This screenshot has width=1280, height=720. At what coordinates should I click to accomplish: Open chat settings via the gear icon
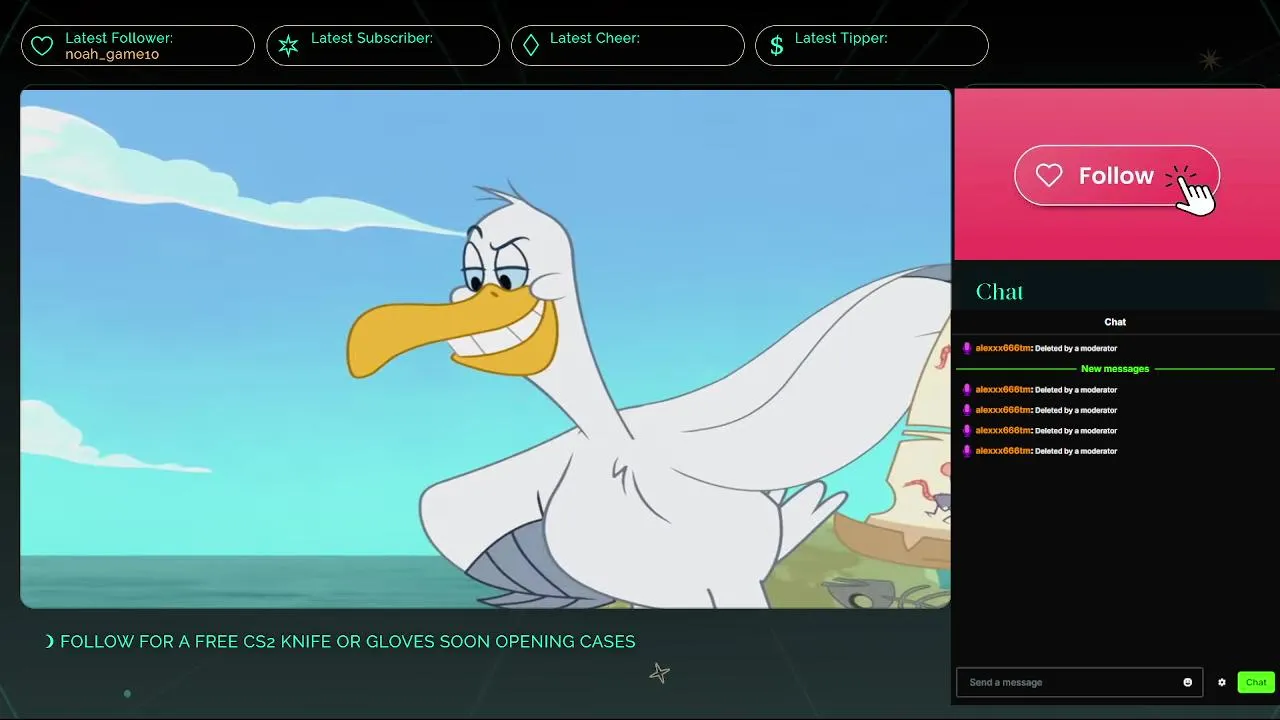[1221, 683]
